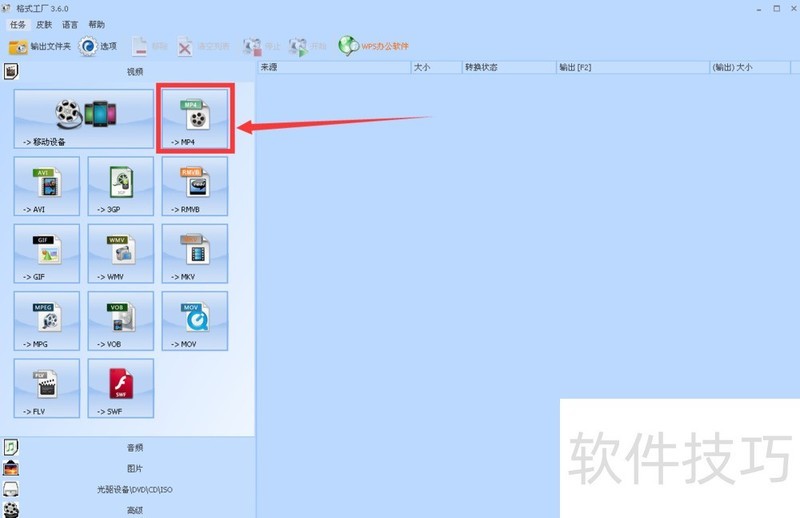Screen dimensions: 800x518
Task: Sort by the 来源 column header
Action: 334,67
